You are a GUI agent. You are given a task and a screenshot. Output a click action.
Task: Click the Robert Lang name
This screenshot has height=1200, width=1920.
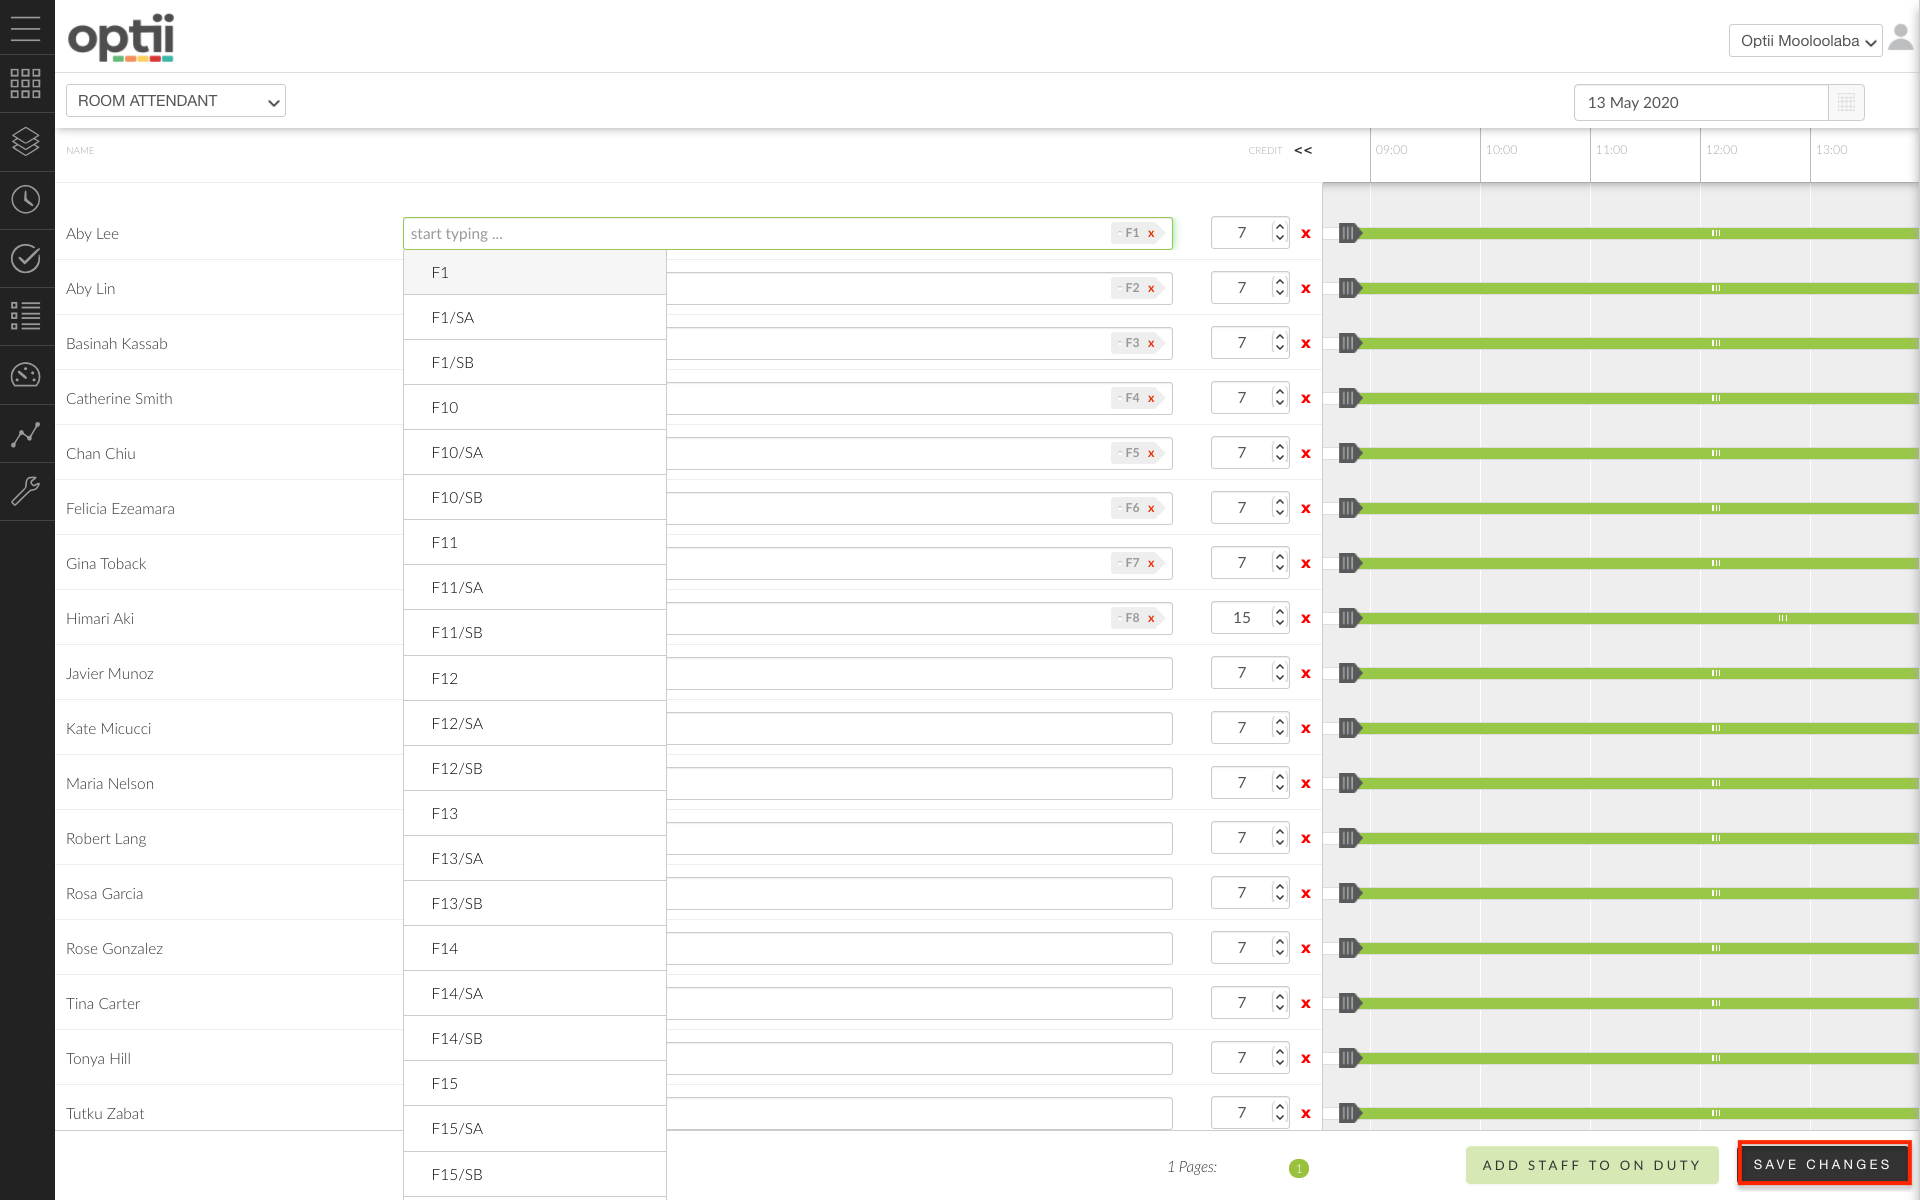pyautogui.click(x=106, y=839)
